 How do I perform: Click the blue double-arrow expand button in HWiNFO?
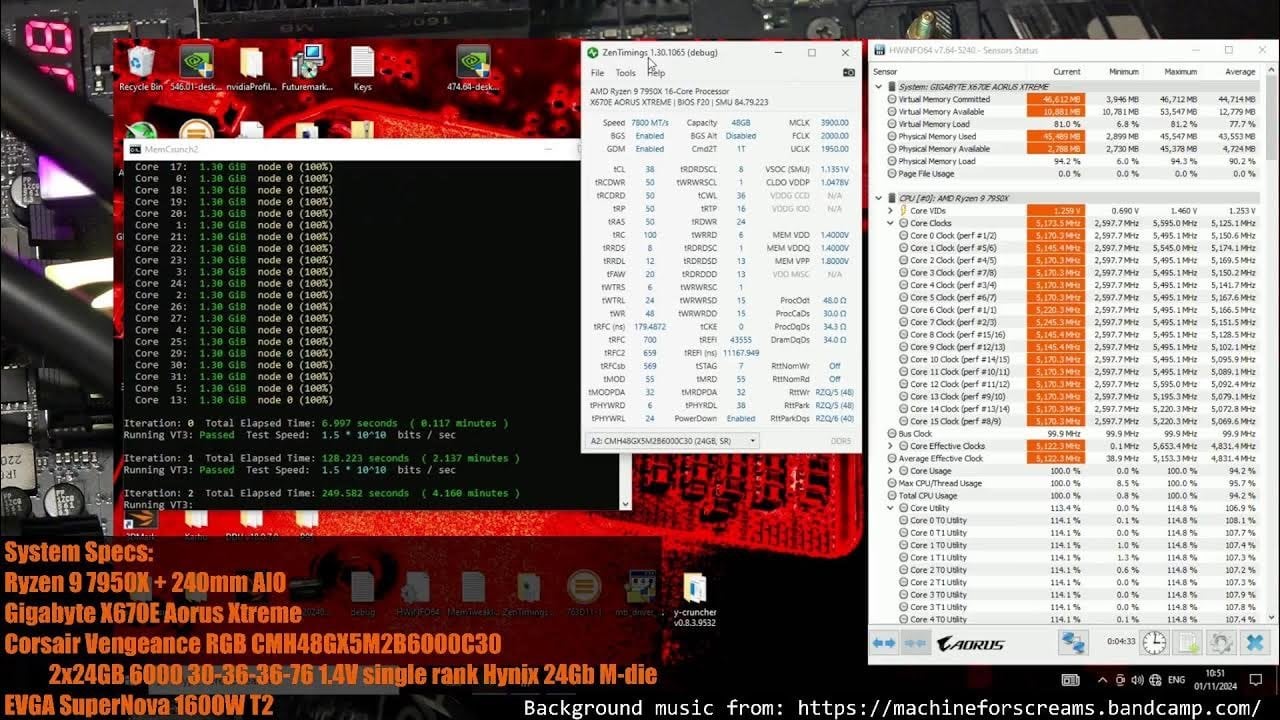[884, 643]
